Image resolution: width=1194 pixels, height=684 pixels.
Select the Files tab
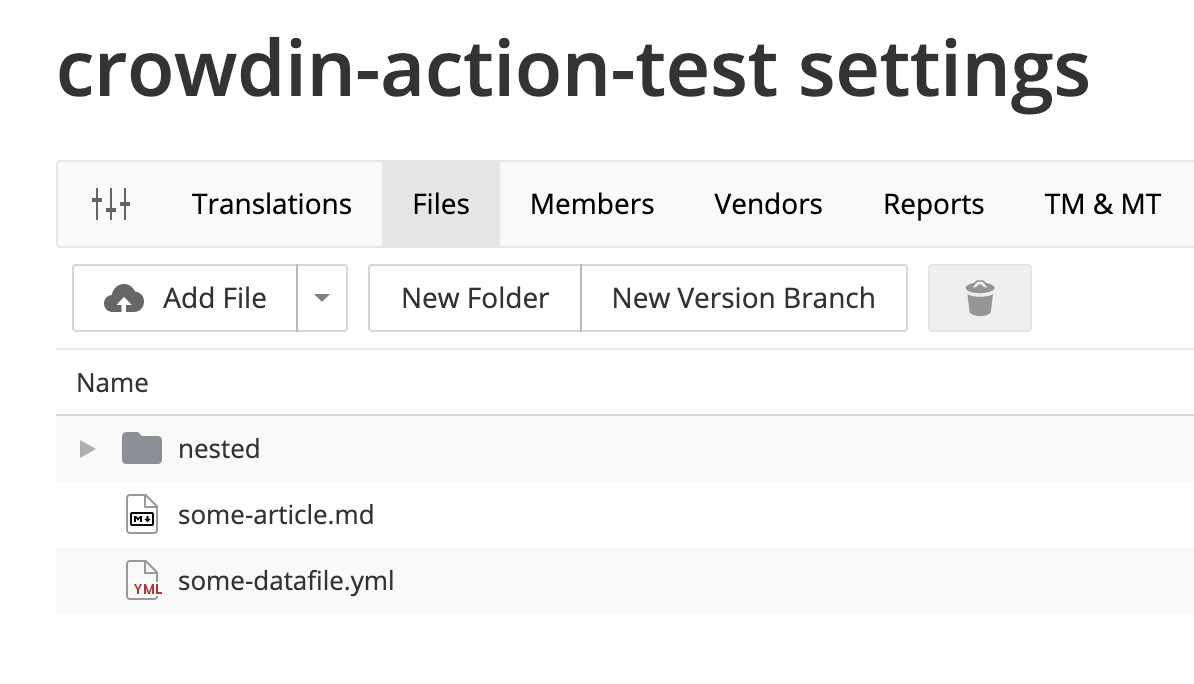click(441, 204)
